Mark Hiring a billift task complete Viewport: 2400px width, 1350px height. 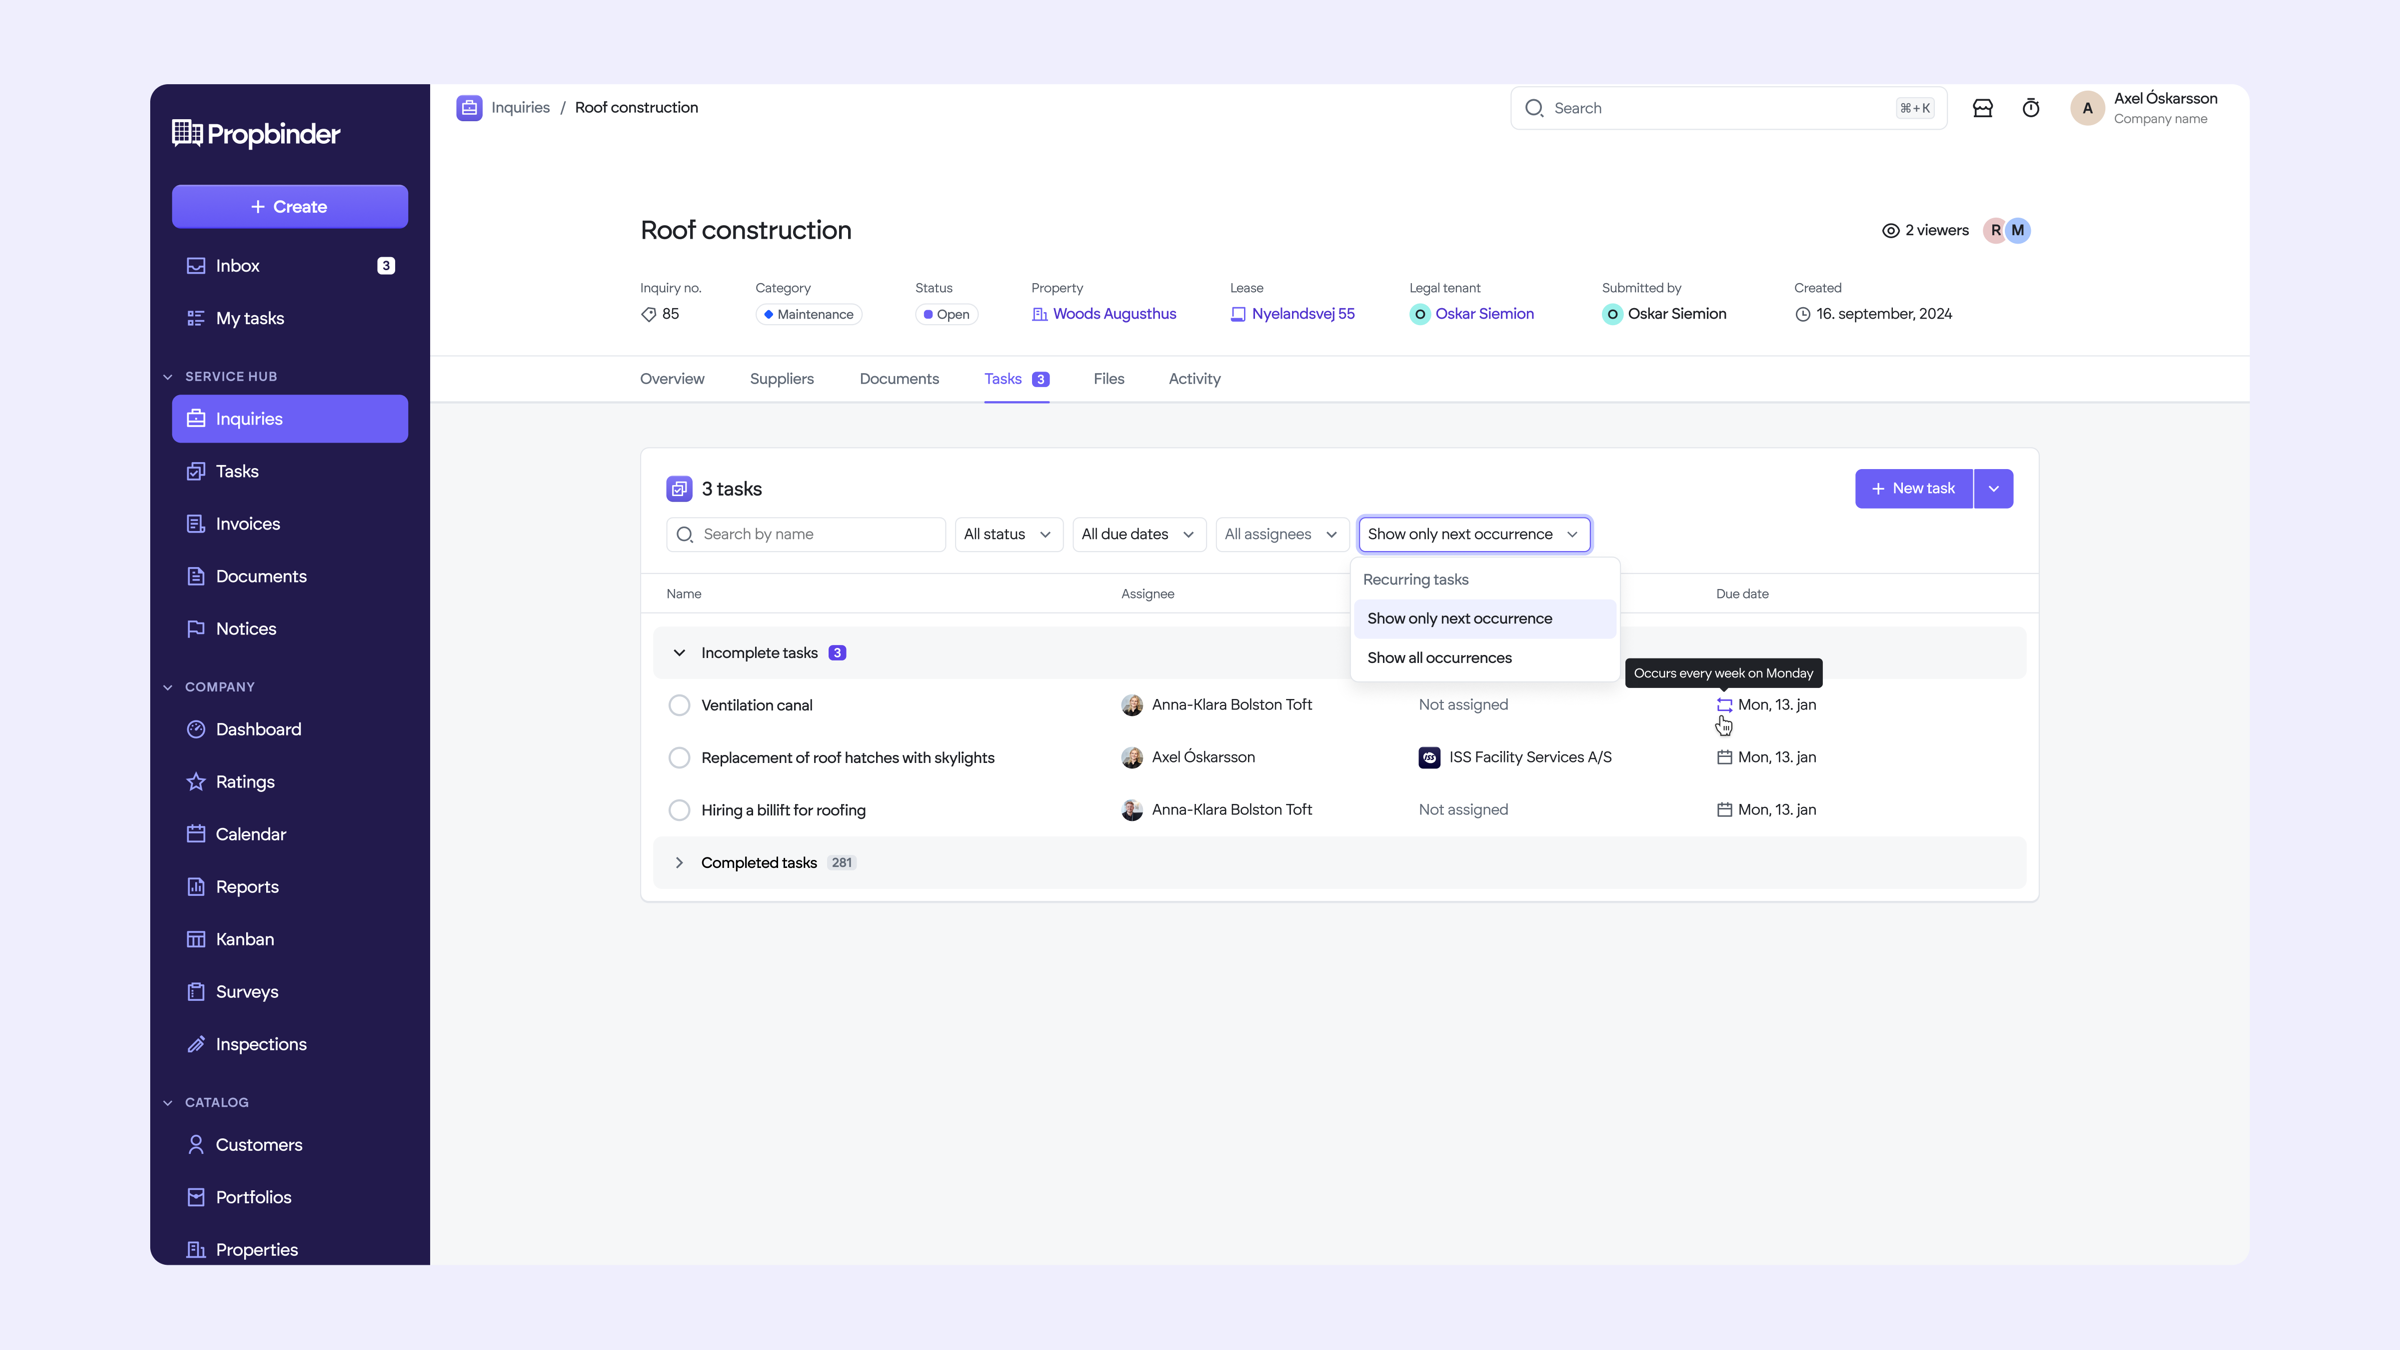[679, 810]
